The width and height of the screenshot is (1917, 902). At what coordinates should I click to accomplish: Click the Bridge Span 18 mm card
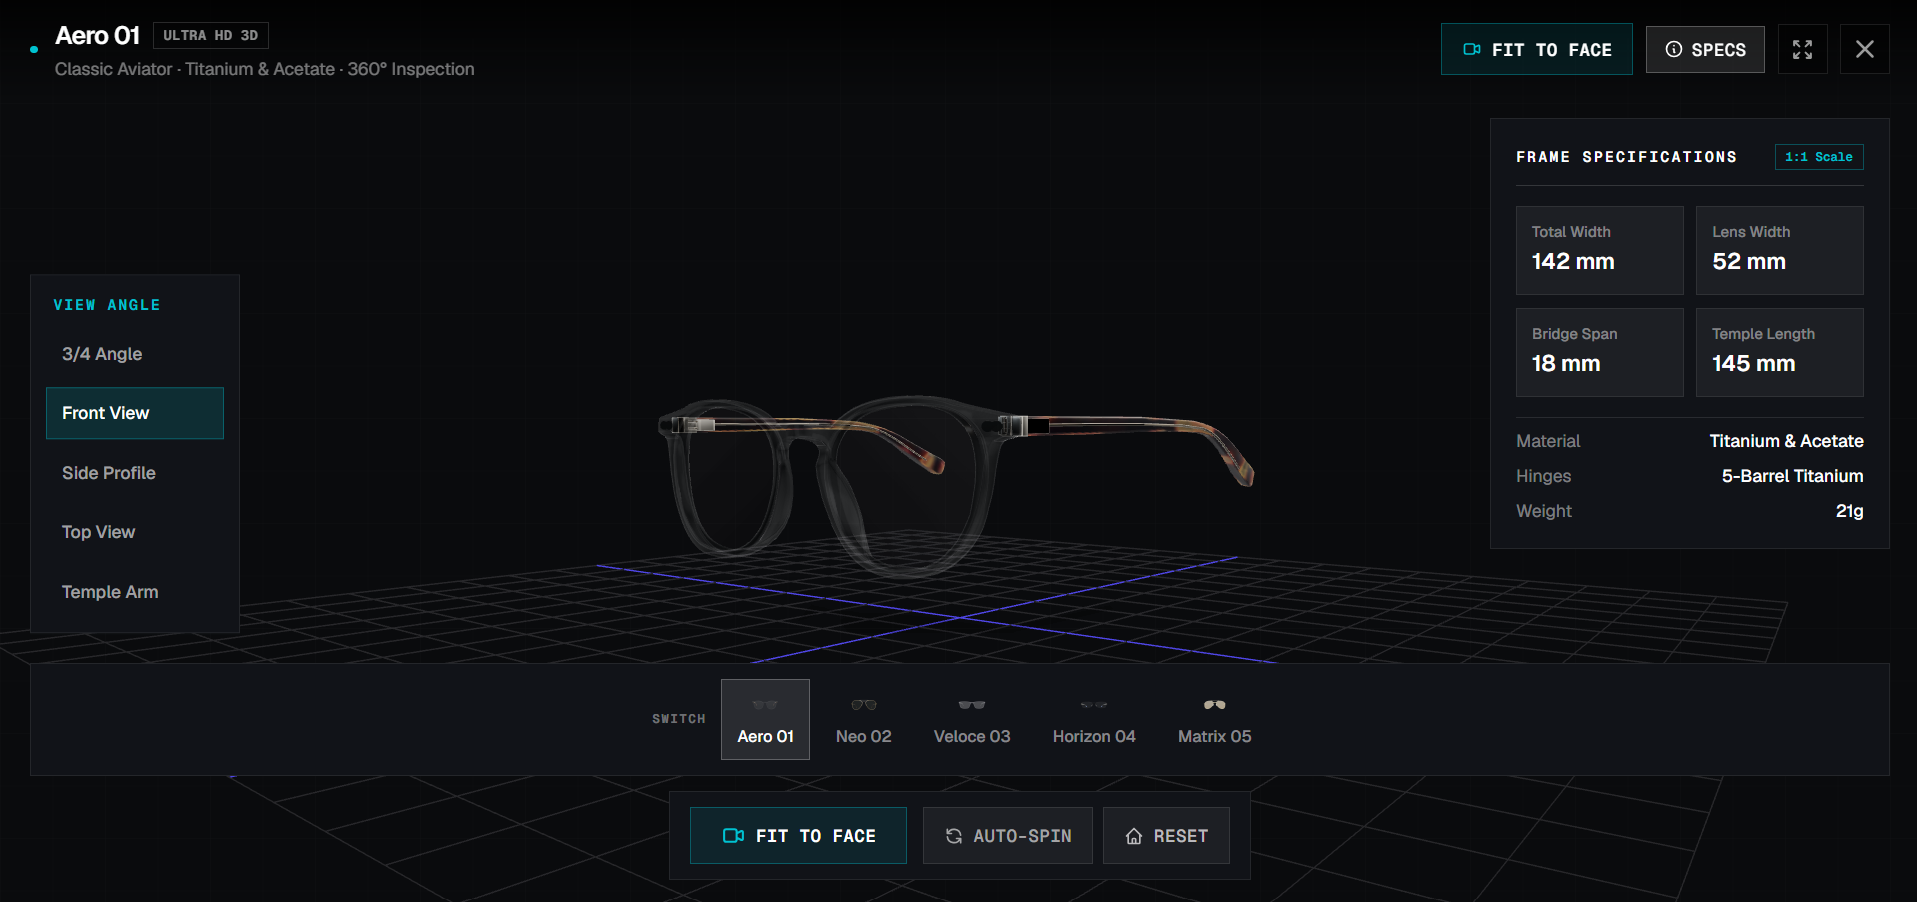click(x=1600, y=352)
